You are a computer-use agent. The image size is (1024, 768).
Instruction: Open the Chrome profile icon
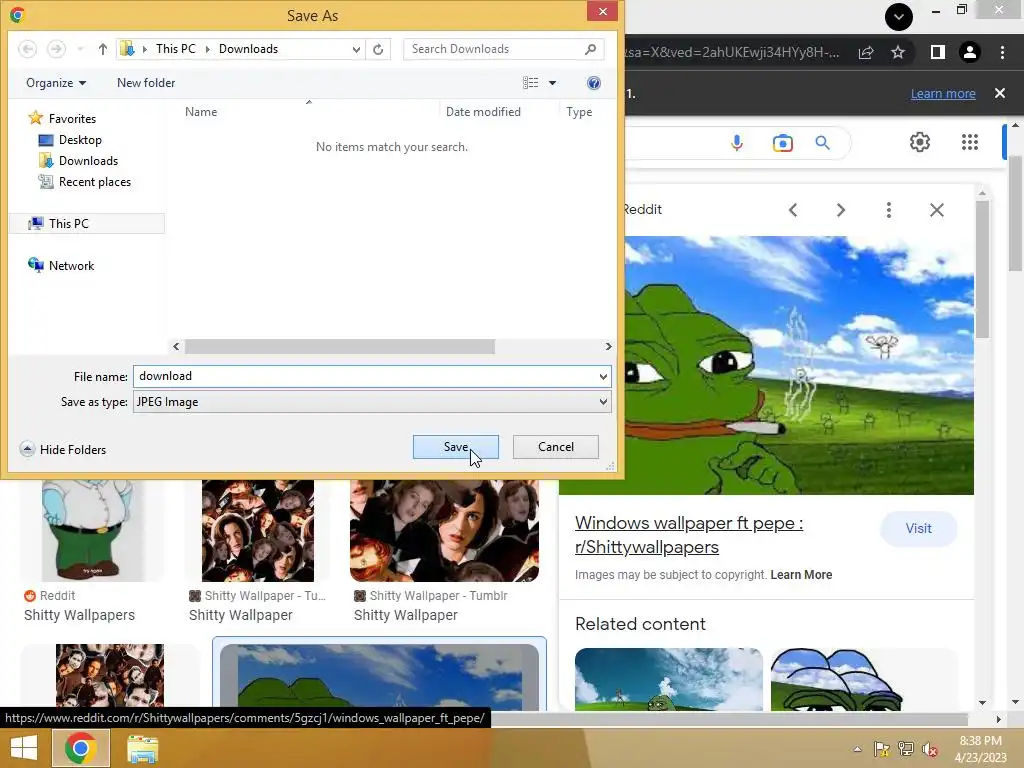tap(970, 52)
